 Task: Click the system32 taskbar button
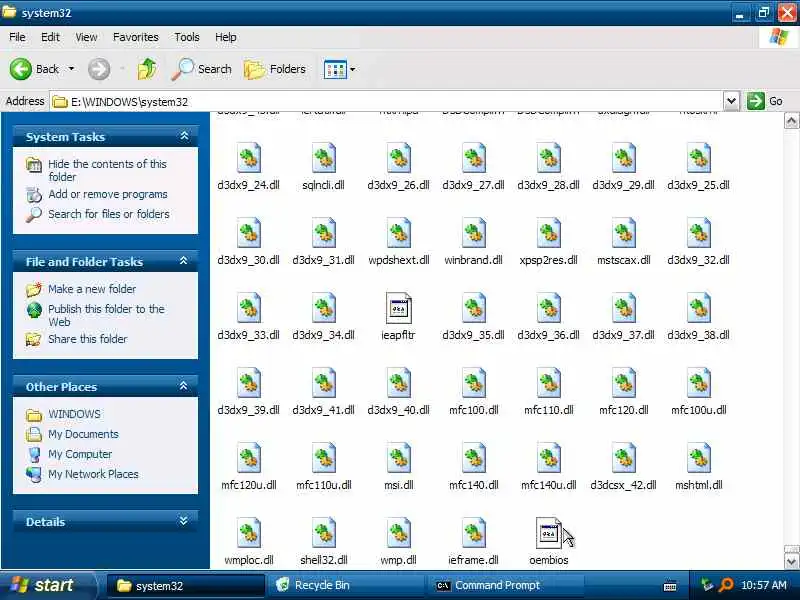pos(186,585)
